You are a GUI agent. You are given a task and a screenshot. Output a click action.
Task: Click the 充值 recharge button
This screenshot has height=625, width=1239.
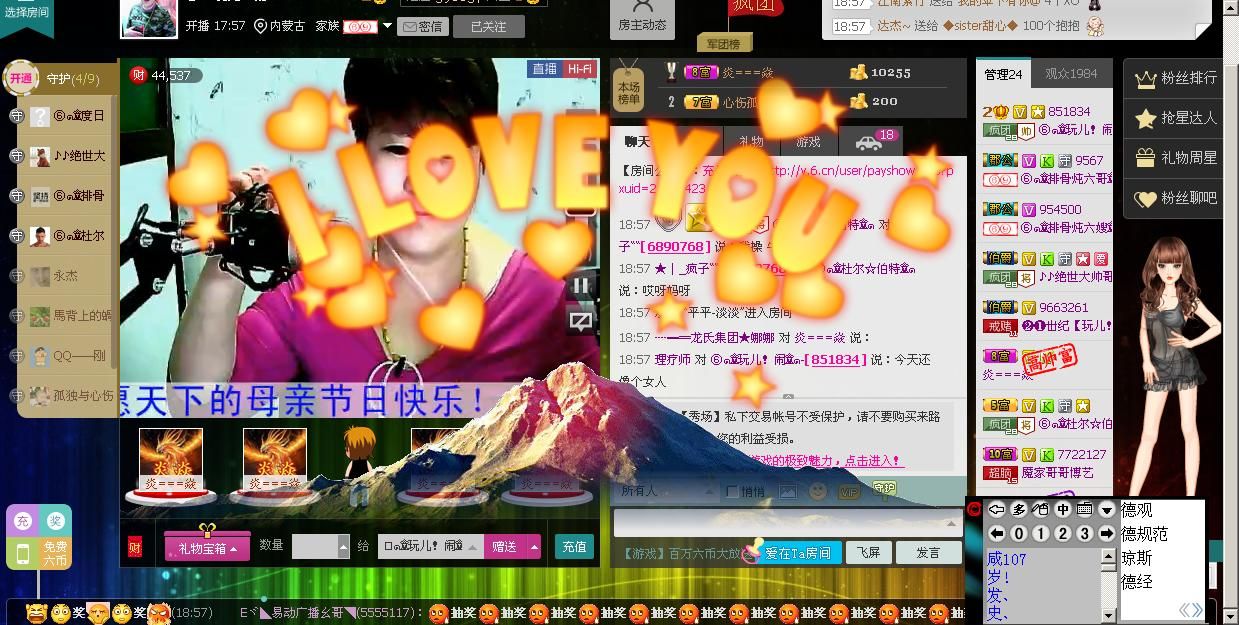point(574,547)
